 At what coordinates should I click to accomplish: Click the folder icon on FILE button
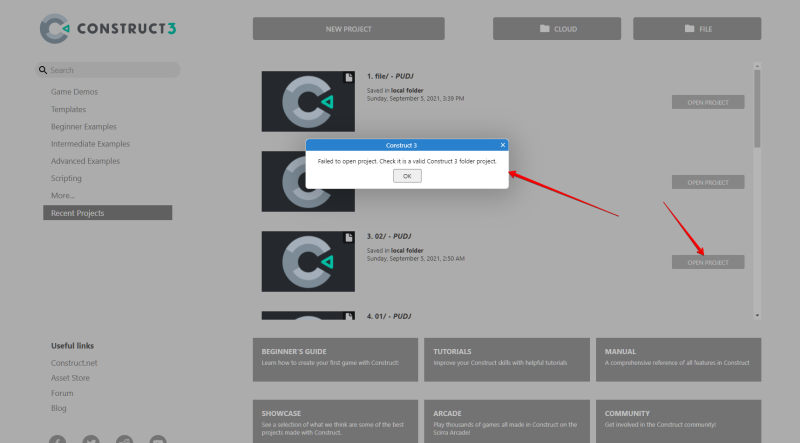tap(689, 29)
